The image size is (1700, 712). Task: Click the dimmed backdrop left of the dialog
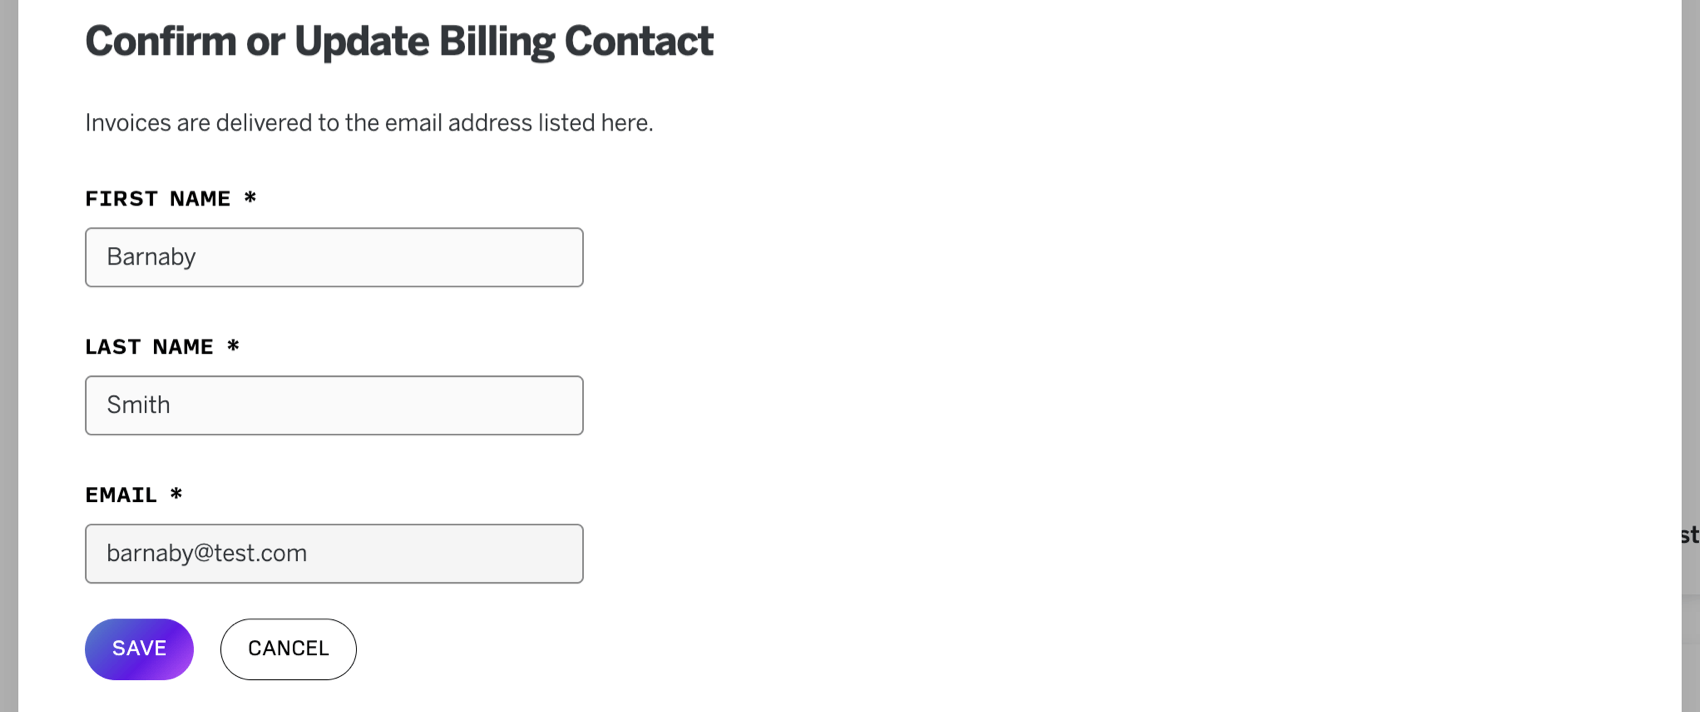pyautogui.click(x=8, y=356)
